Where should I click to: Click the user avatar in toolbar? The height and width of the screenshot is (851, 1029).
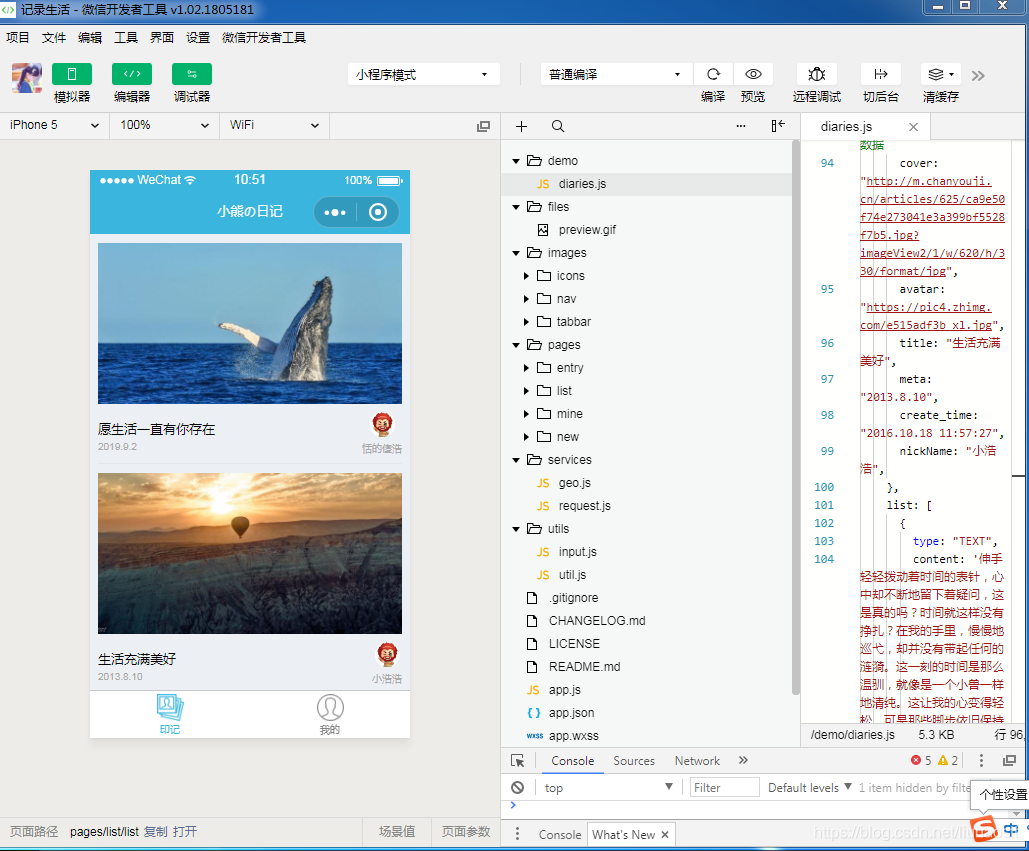click(x=26, y=78)
